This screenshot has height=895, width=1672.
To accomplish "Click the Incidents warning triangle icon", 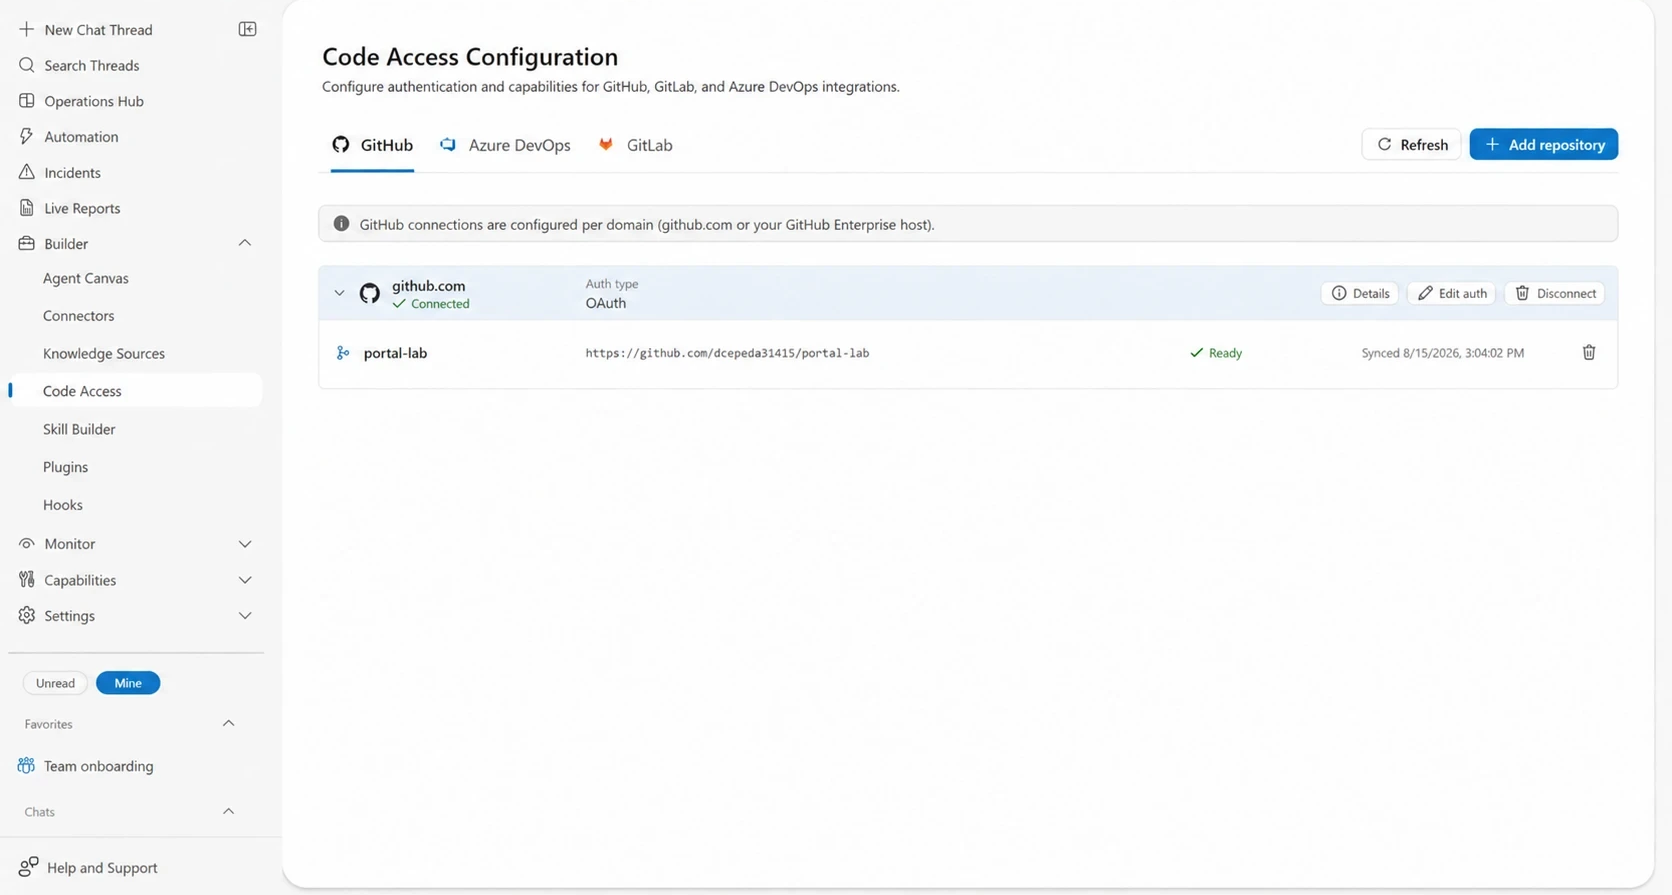I will (x=26, y=172).
